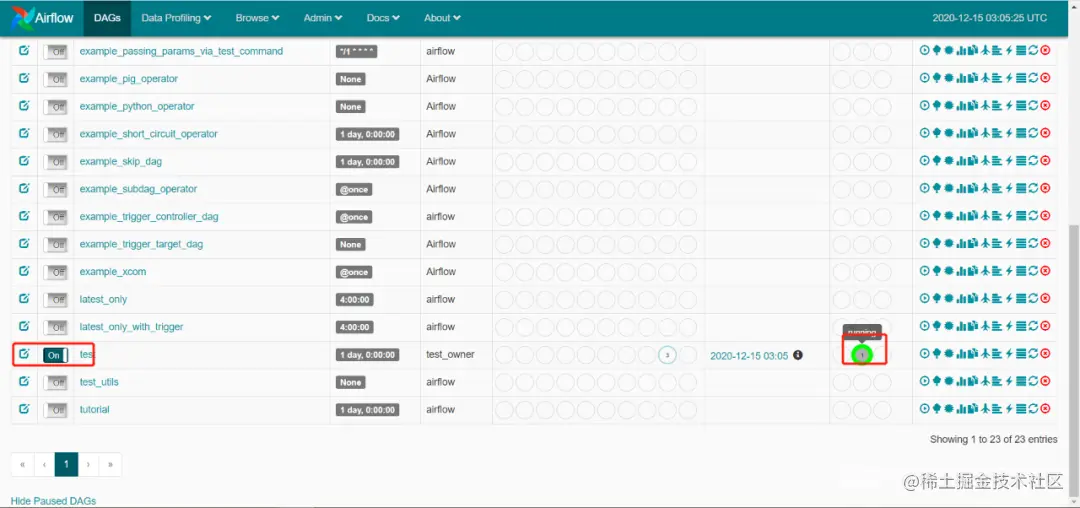Open Gantt chart icon for example_xcom row
Image resolution: width=1080 pixels, height=508 pixels.
(997, 271)
